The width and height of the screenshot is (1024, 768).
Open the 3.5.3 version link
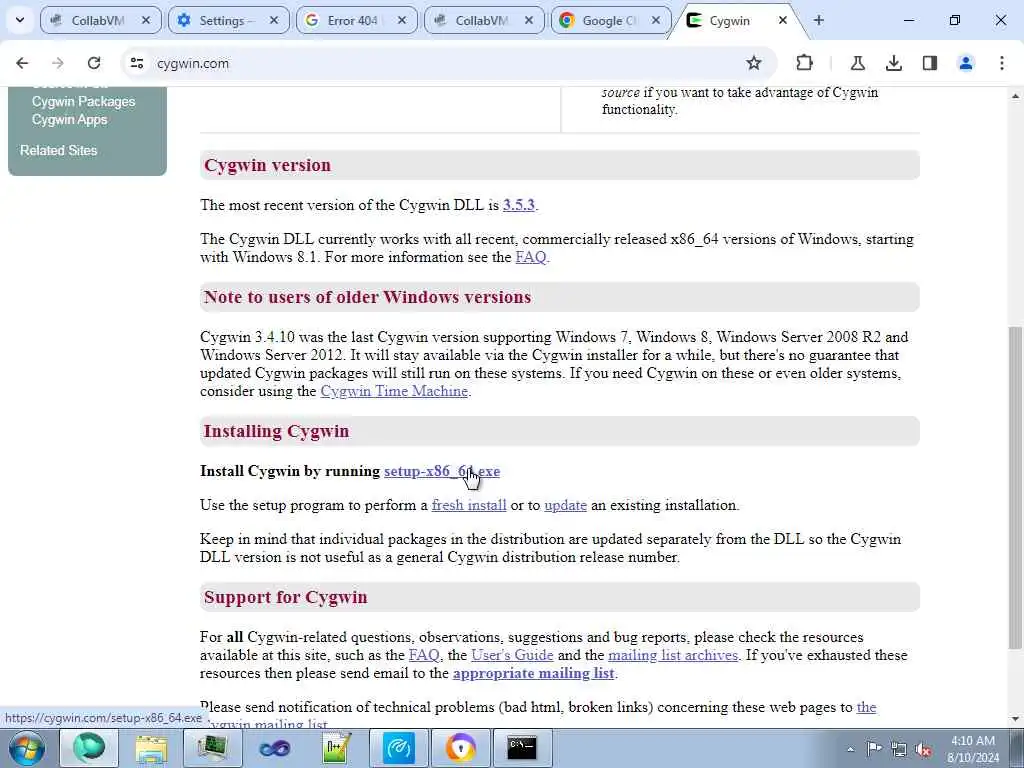(519, 205)
